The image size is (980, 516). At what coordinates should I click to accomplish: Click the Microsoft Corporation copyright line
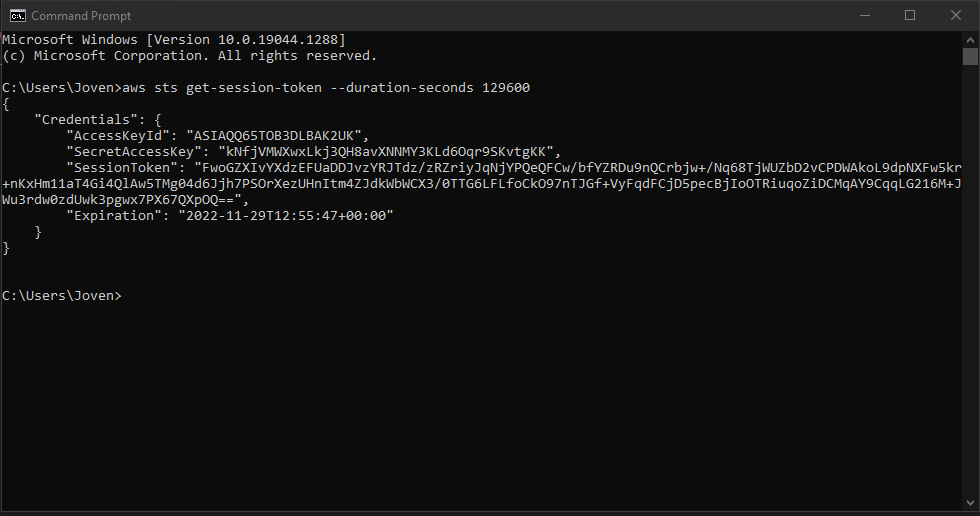(x=189, y=56)
